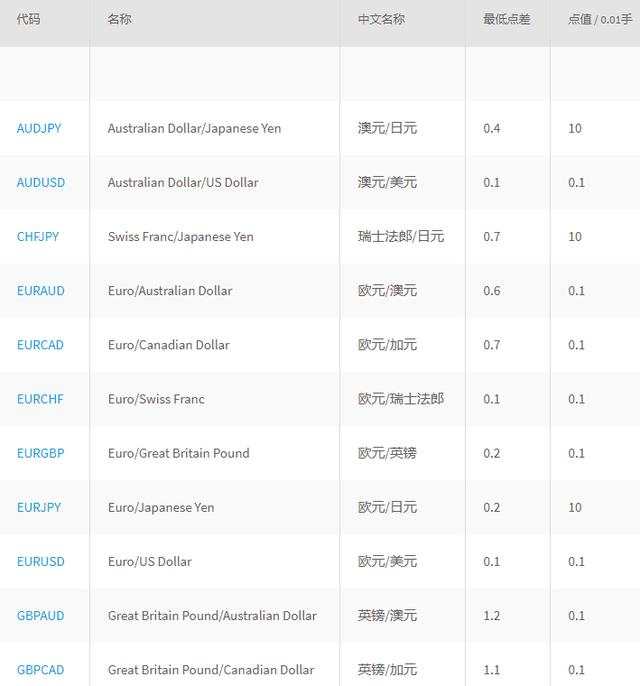
Task: Select the 0.4 spread in AUDJPY row
Action: point(492,128)
